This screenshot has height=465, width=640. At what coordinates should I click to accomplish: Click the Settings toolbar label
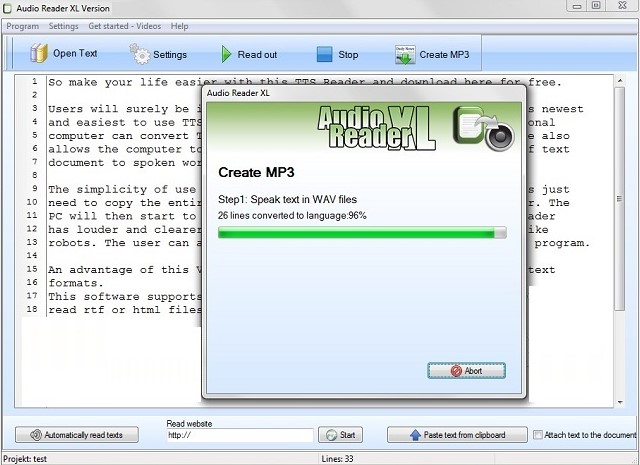click(170, 55)
